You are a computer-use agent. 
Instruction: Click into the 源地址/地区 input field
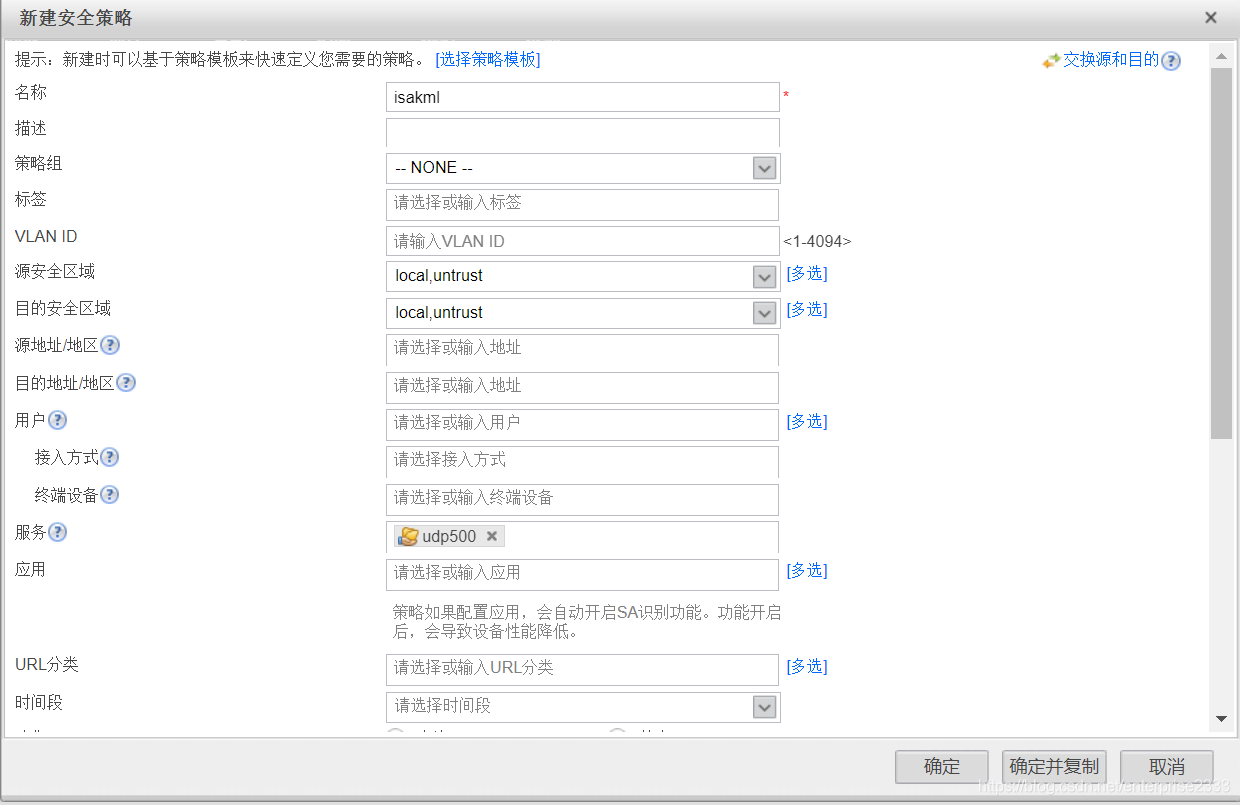[x=583, y=350]
